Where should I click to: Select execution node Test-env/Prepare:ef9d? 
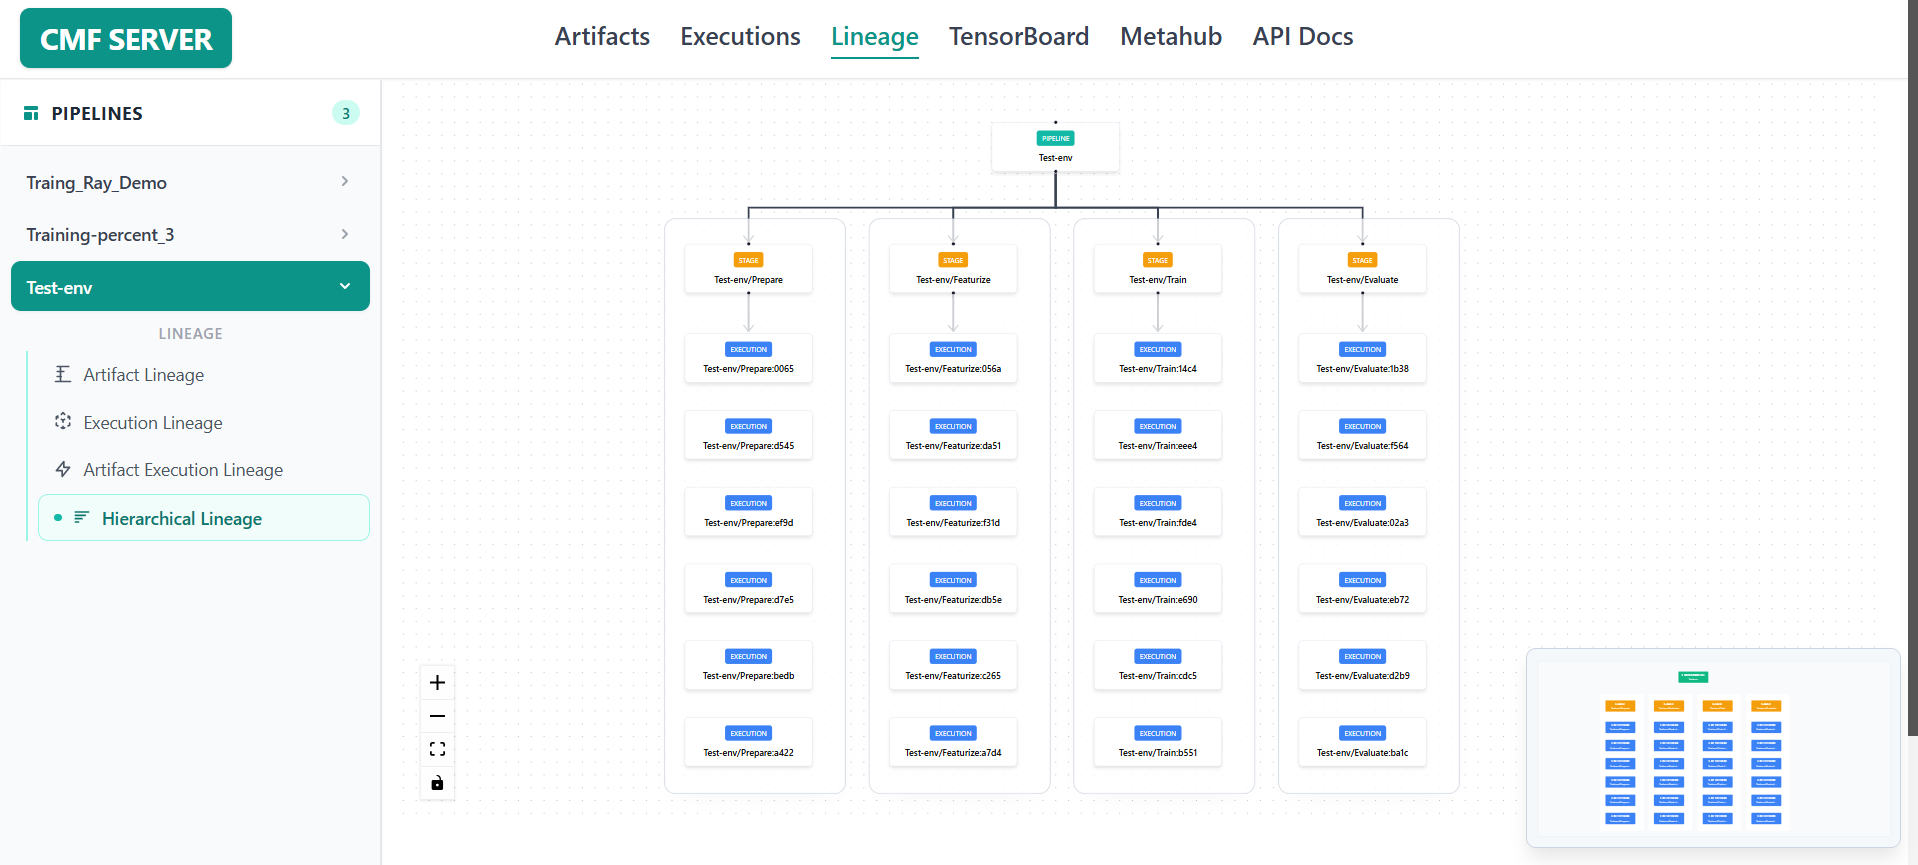point(748,512)
